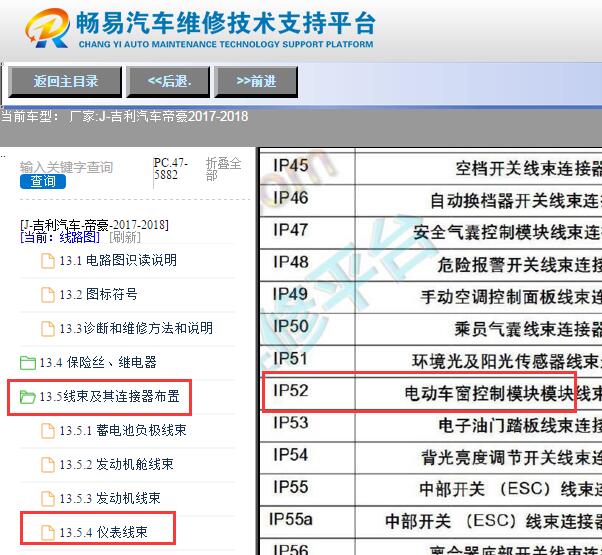This screenshot has height=555, width=602.
Task: Open 13.2 图标符号 tree item
Action: 98,295
